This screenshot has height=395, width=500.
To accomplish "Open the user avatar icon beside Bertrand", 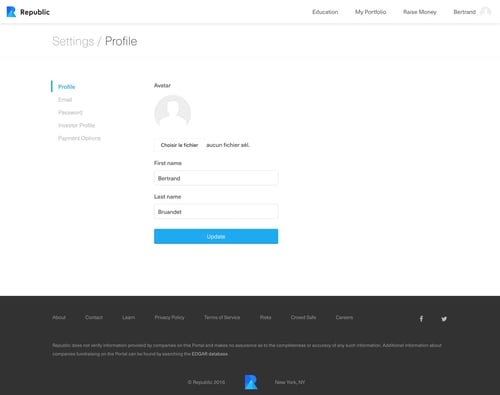I will tap(485, 12).
